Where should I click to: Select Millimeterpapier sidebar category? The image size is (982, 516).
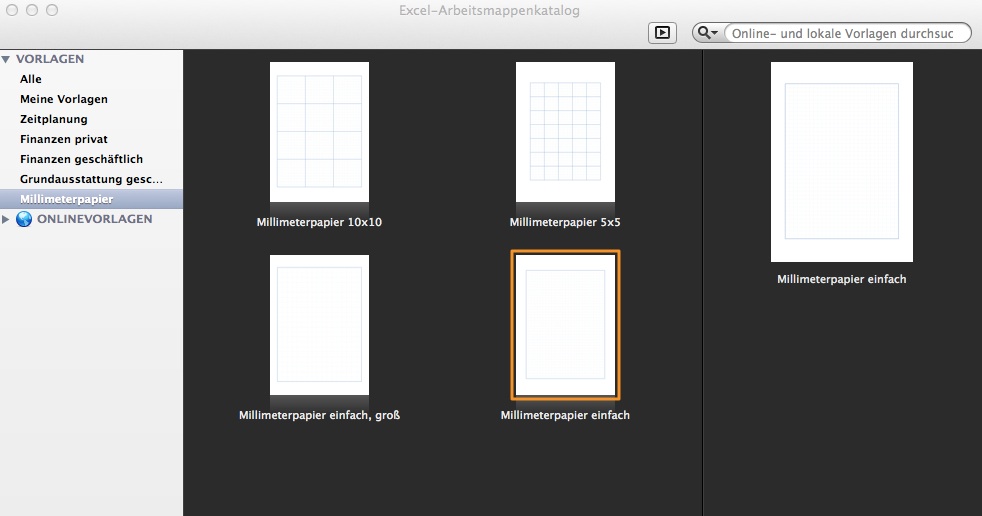[67, 199]
